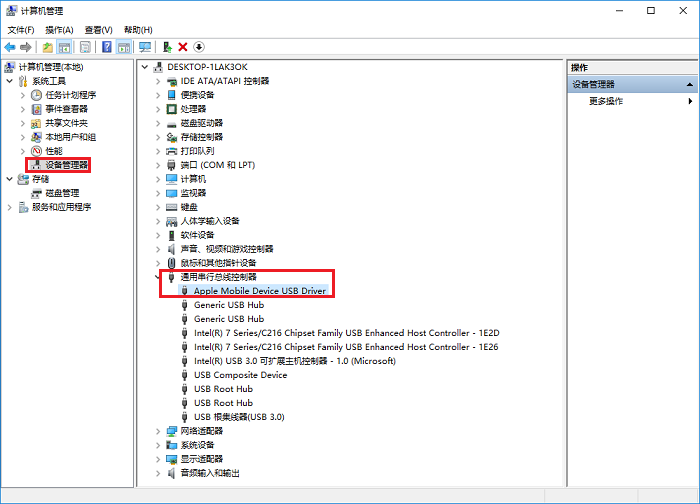Click the down-arrow disable device toolbar icon
Image resolution: width=700 pixels, height=504 pixels.
pyautogui.click(x=199, y=47)
